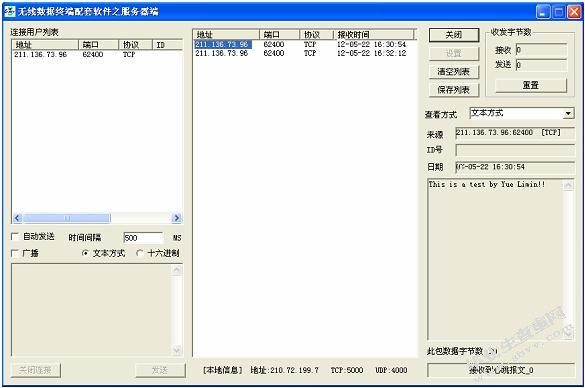Click inside the send message text area
This screenshot has width=585, height=388.
[91, 310]
